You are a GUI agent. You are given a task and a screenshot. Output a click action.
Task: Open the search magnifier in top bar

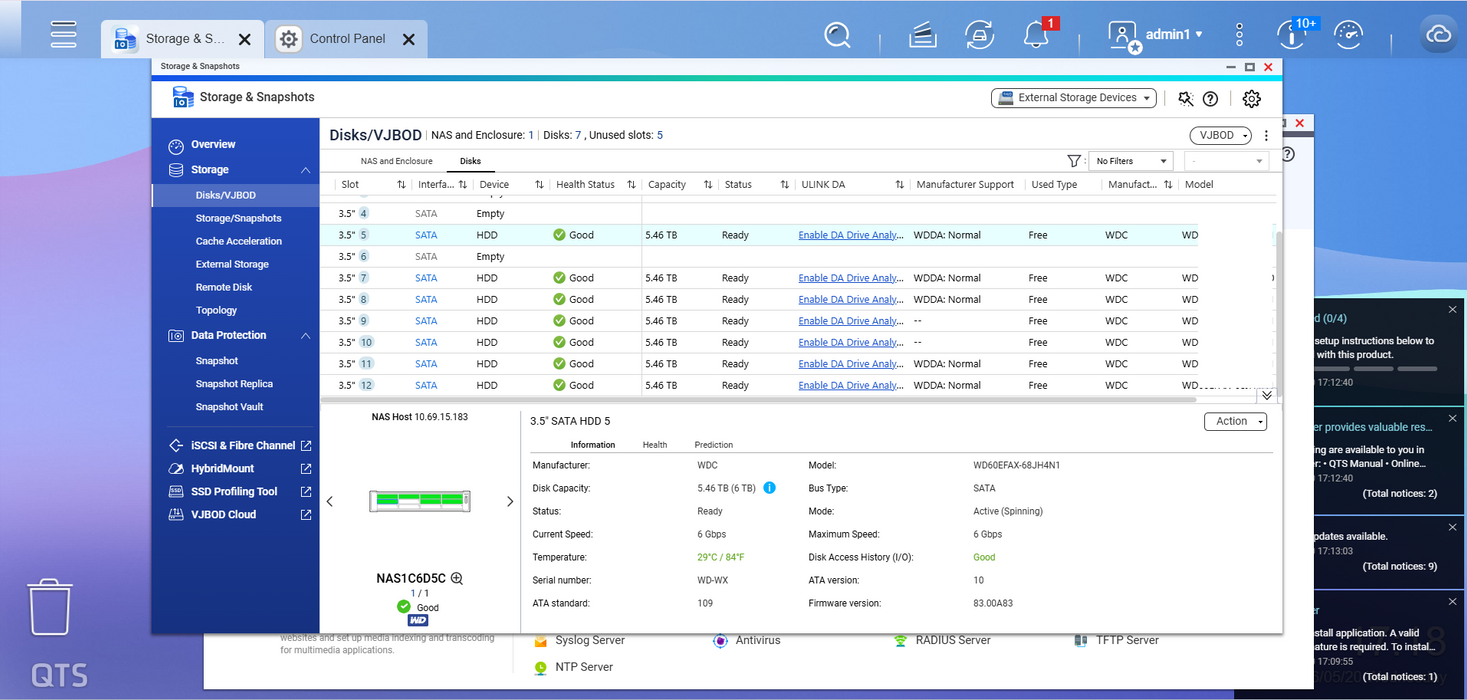click(x=837, y=36)
